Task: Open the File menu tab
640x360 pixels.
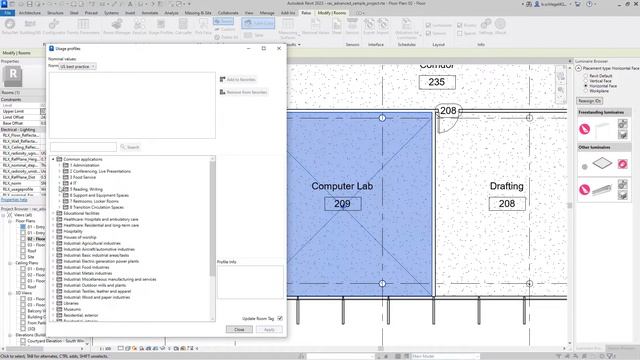Action: [7, 13]
